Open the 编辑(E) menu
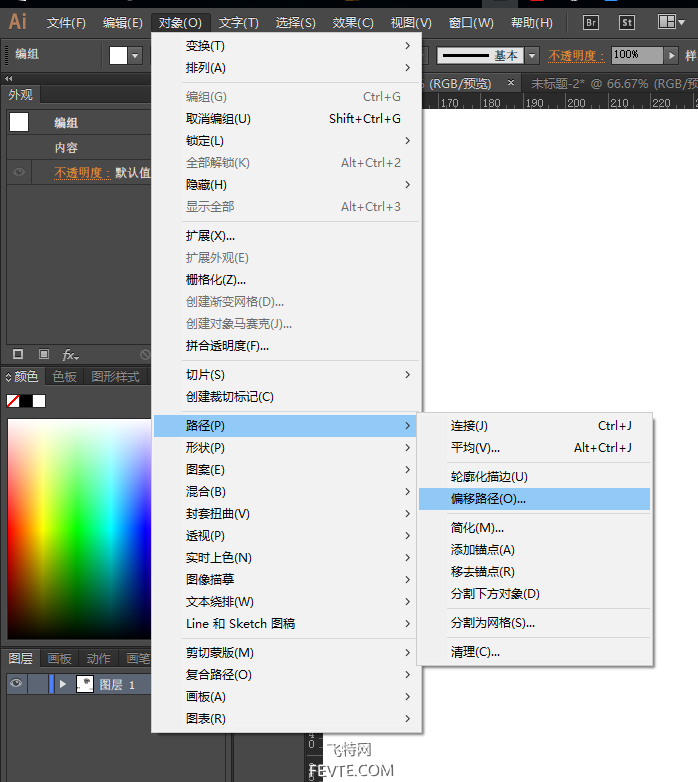 [123, 23]
